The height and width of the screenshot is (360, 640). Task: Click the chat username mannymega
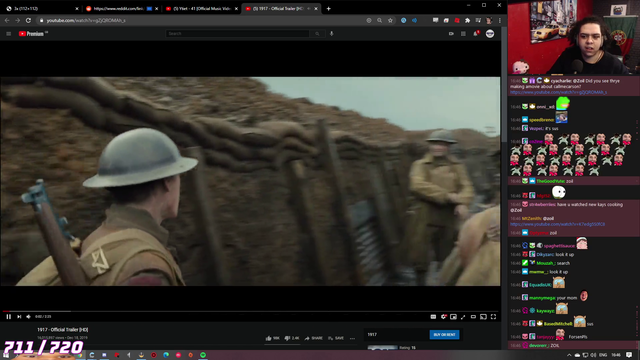tap(542, 298)
